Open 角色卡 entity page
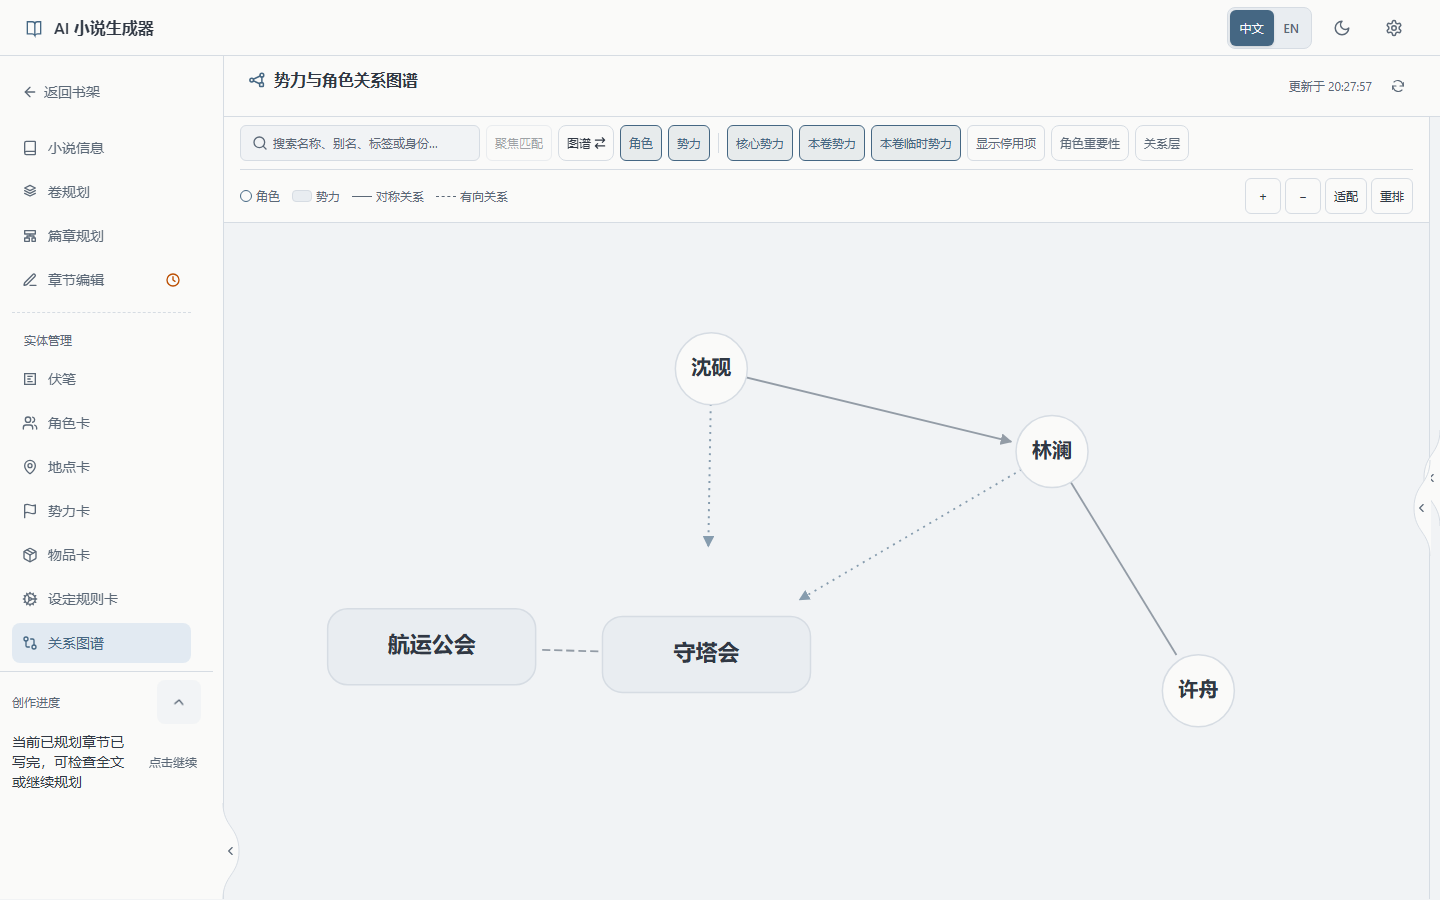Image resolution: width=1440 pixels, height=900 pixels. [x=101, y=423]
